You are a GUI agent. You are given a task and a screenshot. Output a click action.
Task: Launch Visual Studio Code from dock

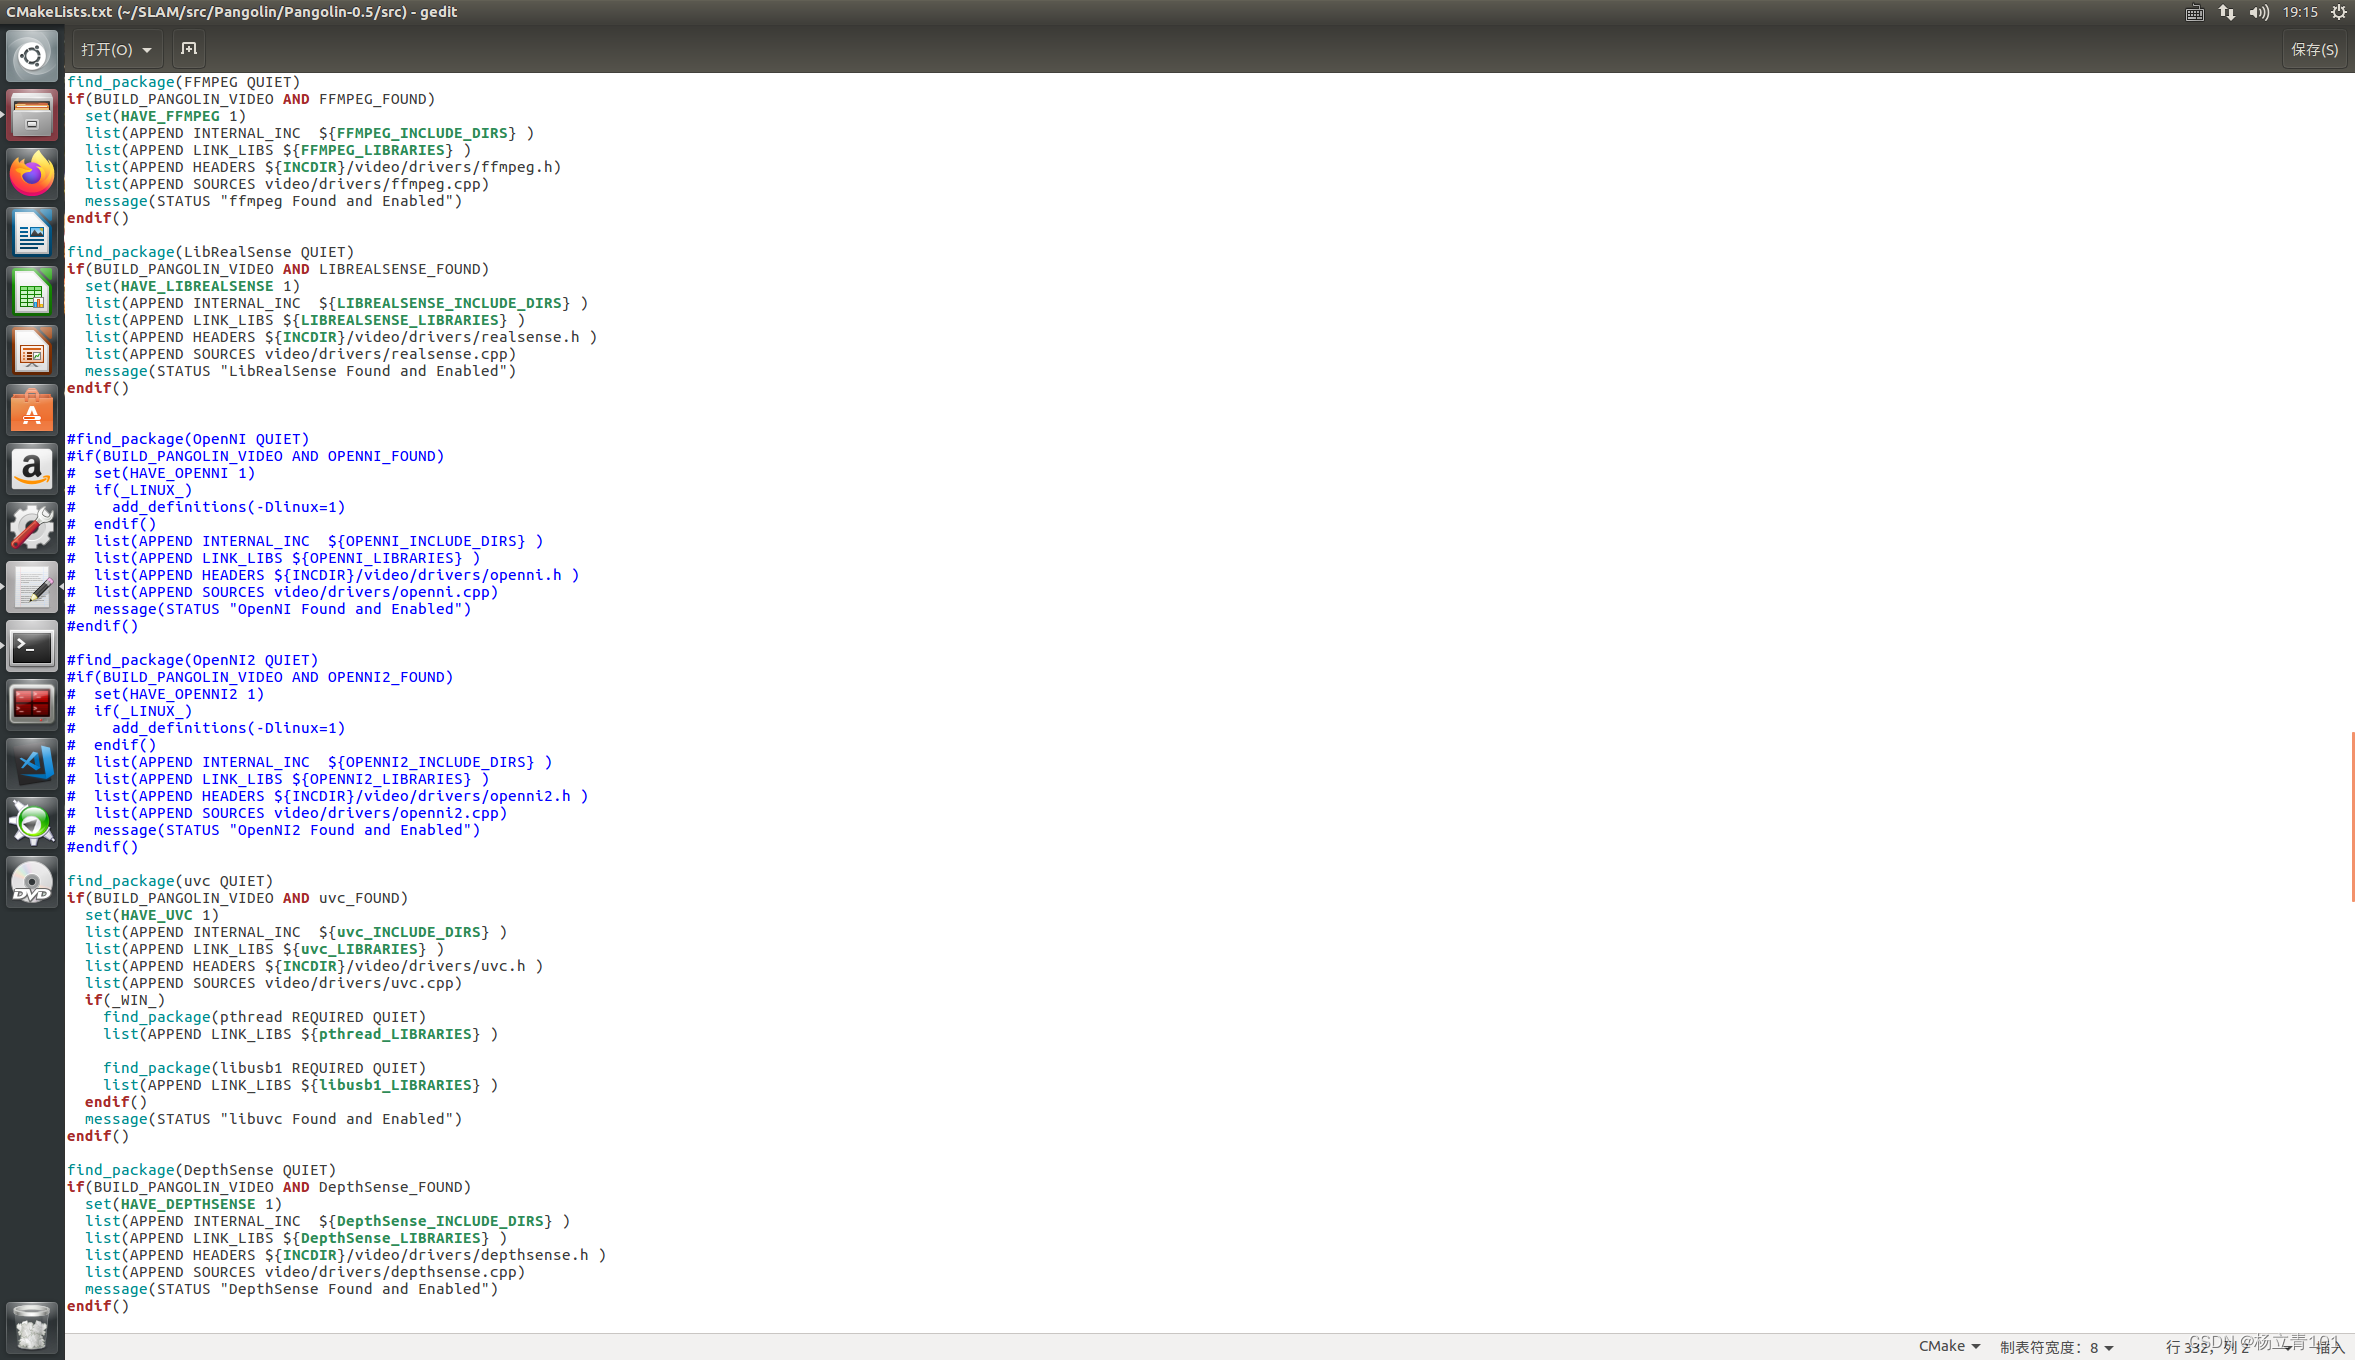click(x=32, y=765)
